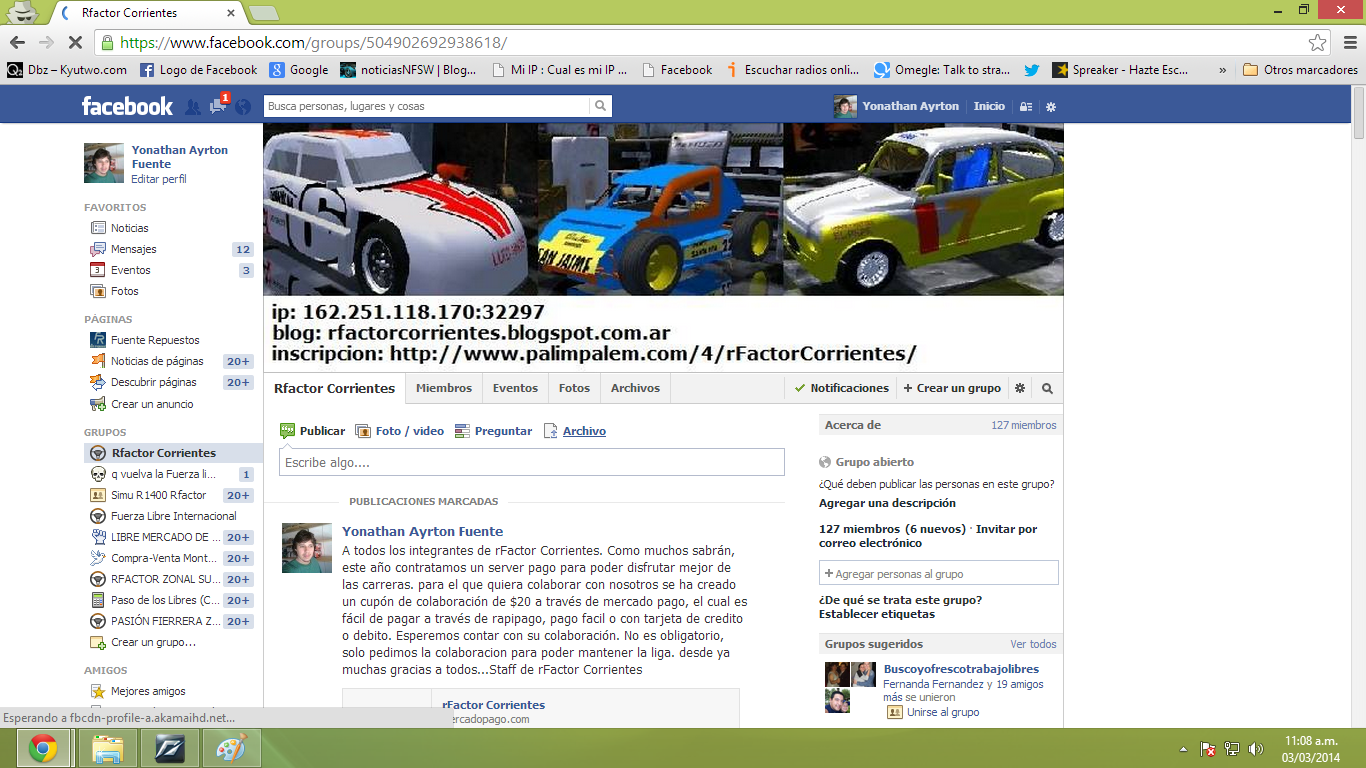1366x768 pixels.
Task: Click the address bar URL
Action: coord(313,43)
